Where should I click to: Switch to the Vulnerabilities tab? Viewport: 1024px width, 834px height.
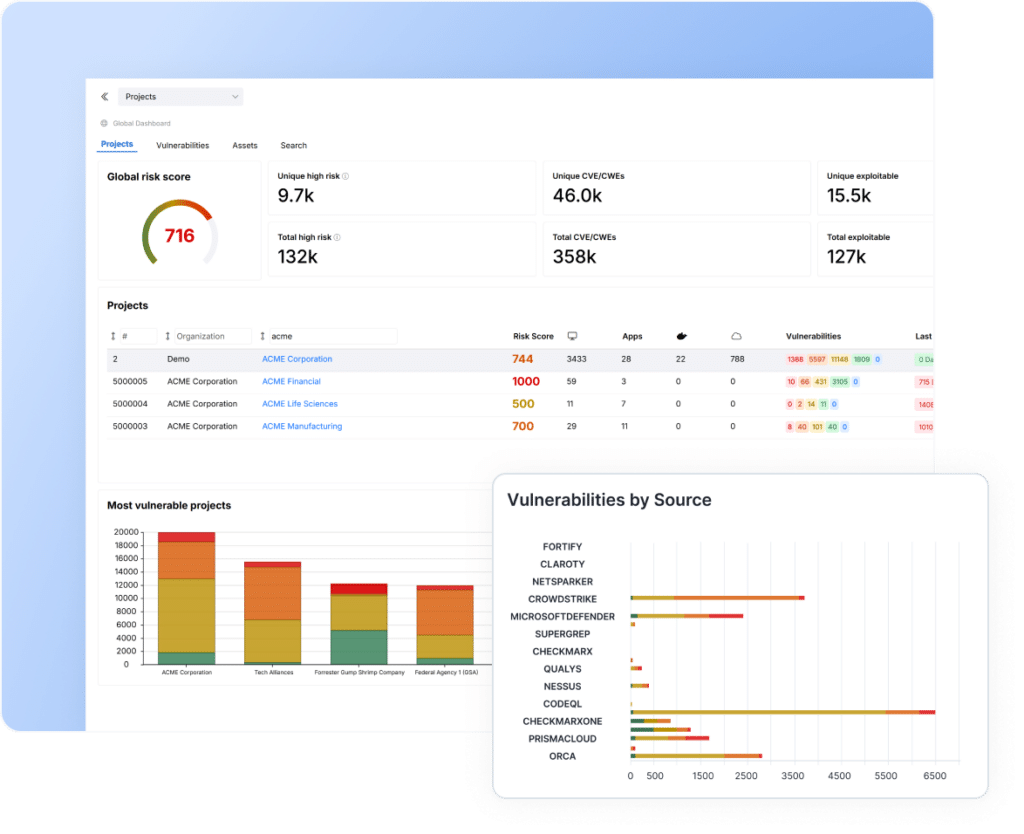pyautogui.click(x=181, y=145)
